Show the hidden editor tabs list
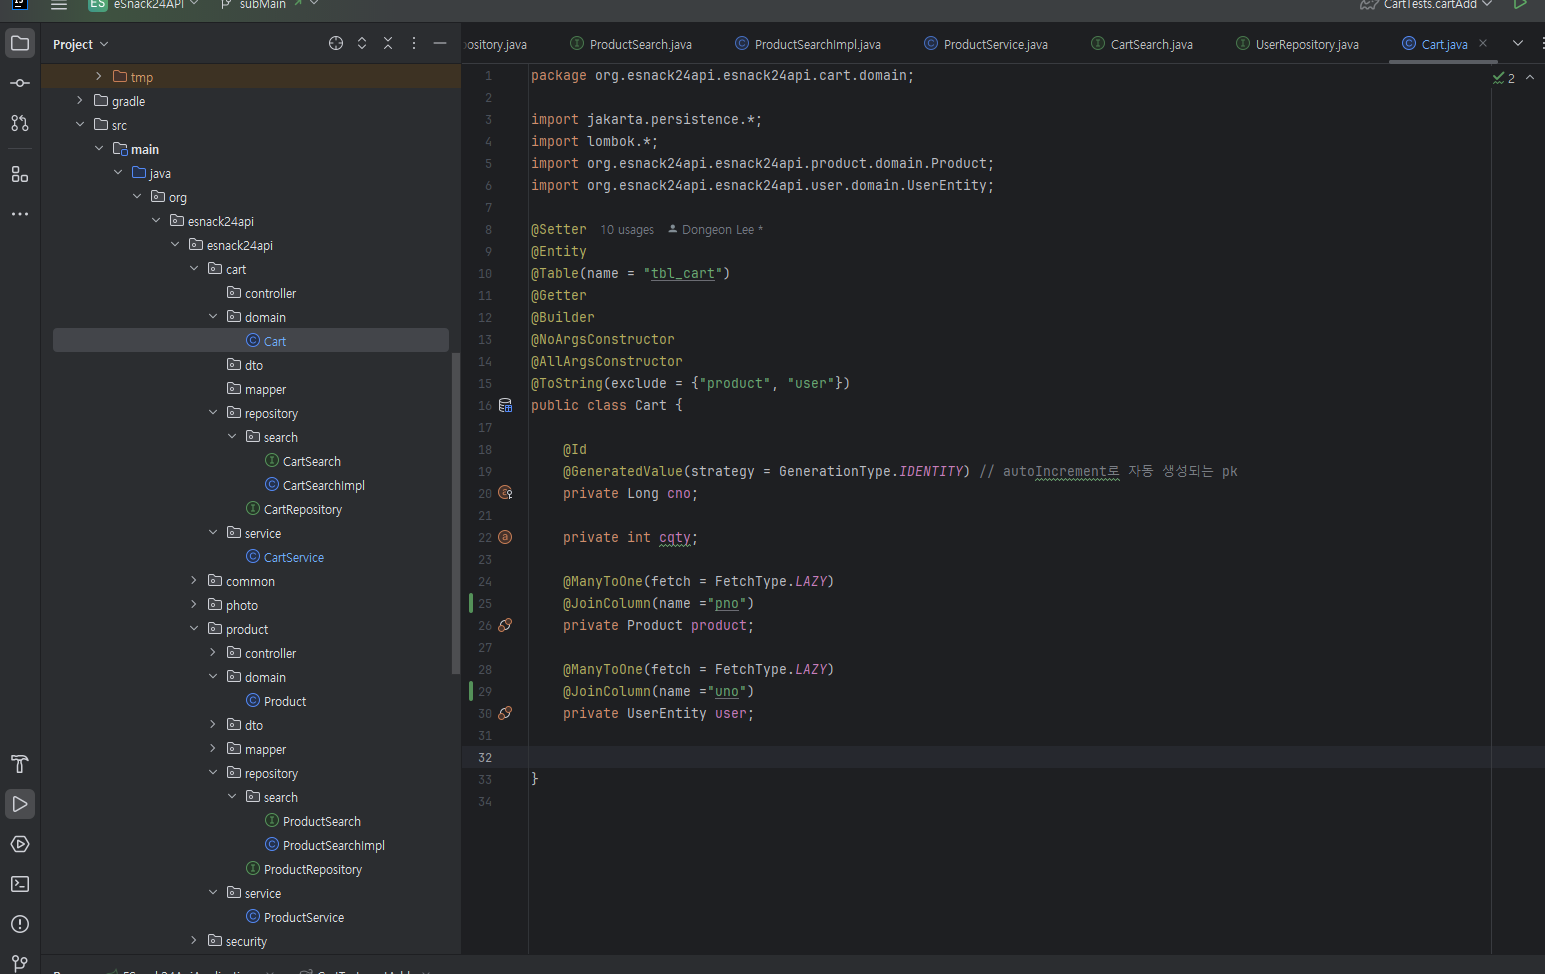This screenshot has width=1545, height=974. [1518, 43]
